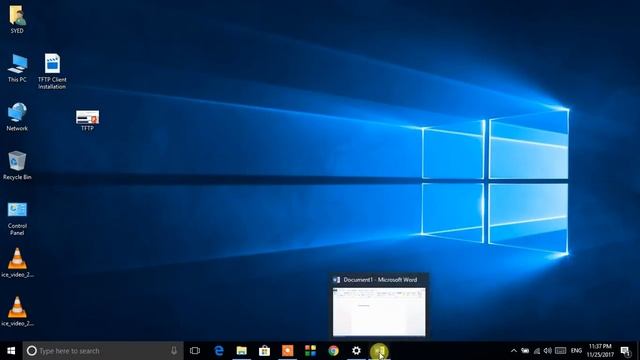
Task: Open the network status tray icon
Action: [x=537, y=351]
